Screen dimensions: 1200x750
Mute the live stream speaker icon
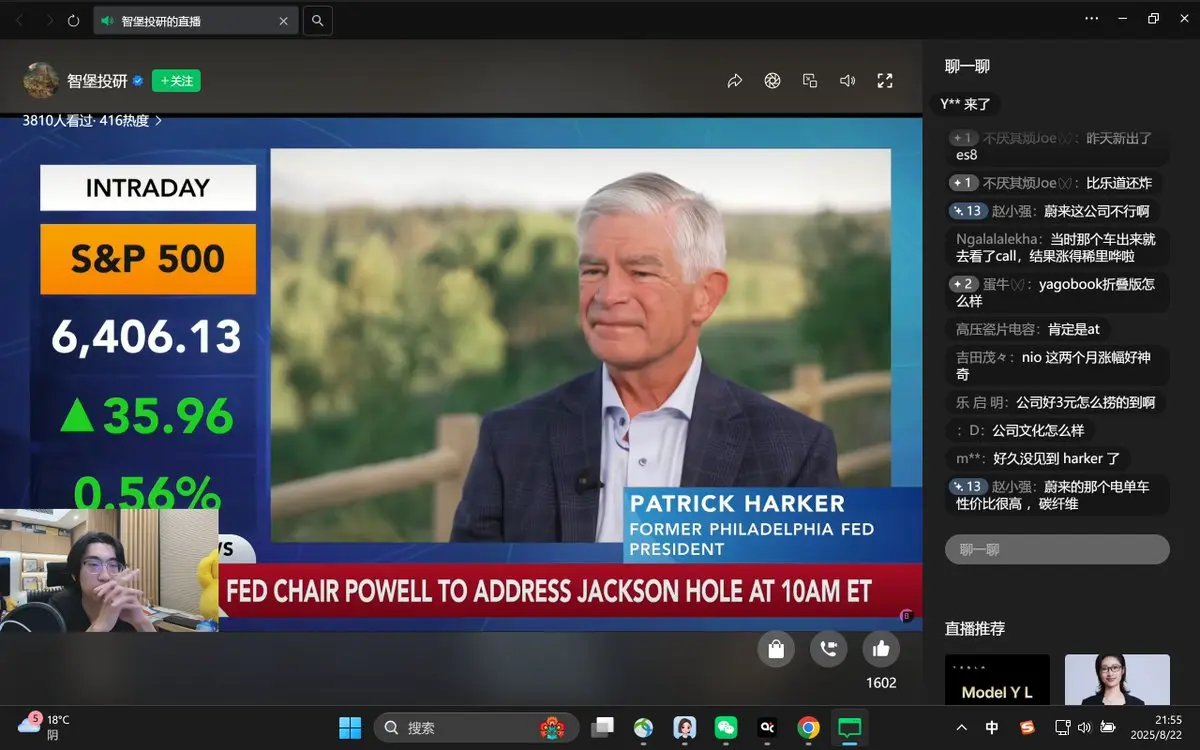click(848, 81)
